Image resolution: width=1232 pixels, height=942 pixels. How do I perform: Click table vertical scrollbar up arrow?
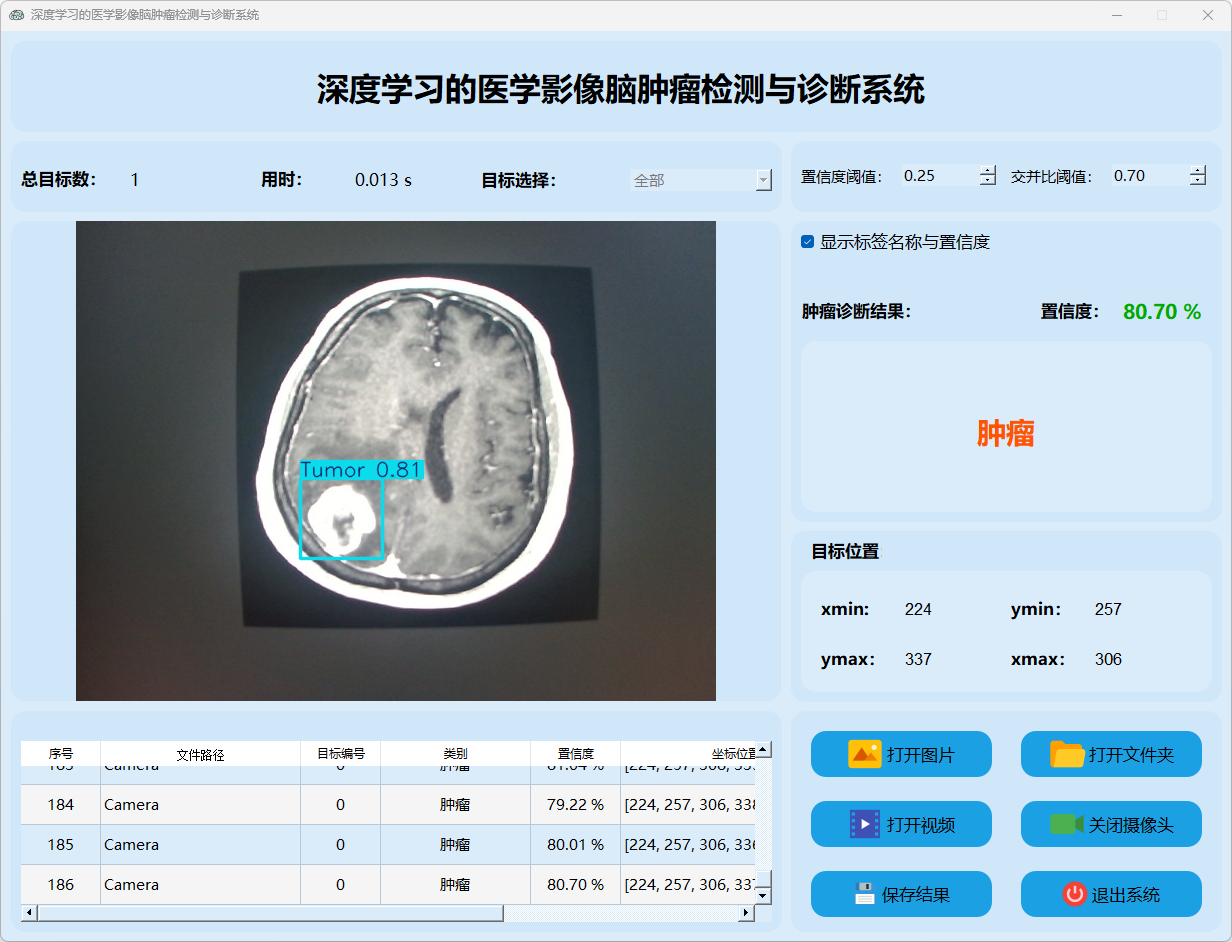pos(763,749)
